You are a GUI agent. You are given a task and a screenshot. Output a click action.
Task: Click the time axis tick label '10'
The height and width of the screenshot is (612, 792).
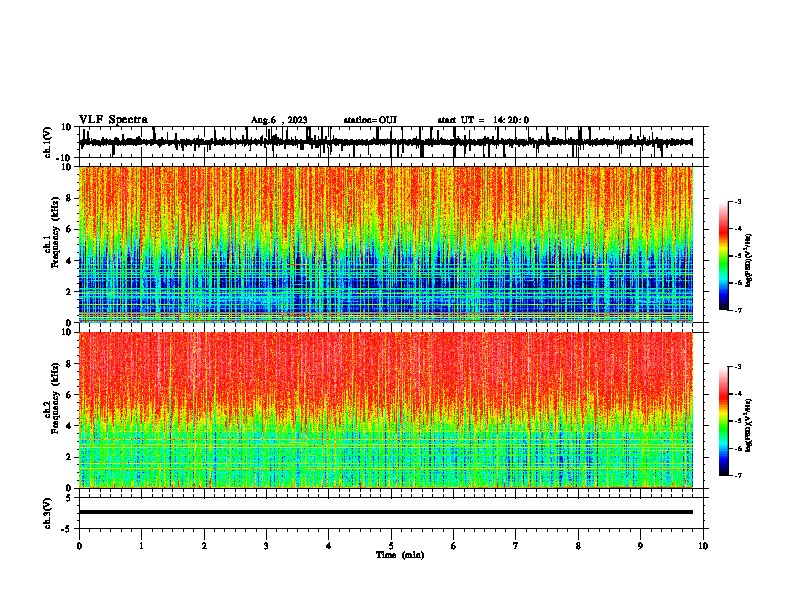click(703, 546)
